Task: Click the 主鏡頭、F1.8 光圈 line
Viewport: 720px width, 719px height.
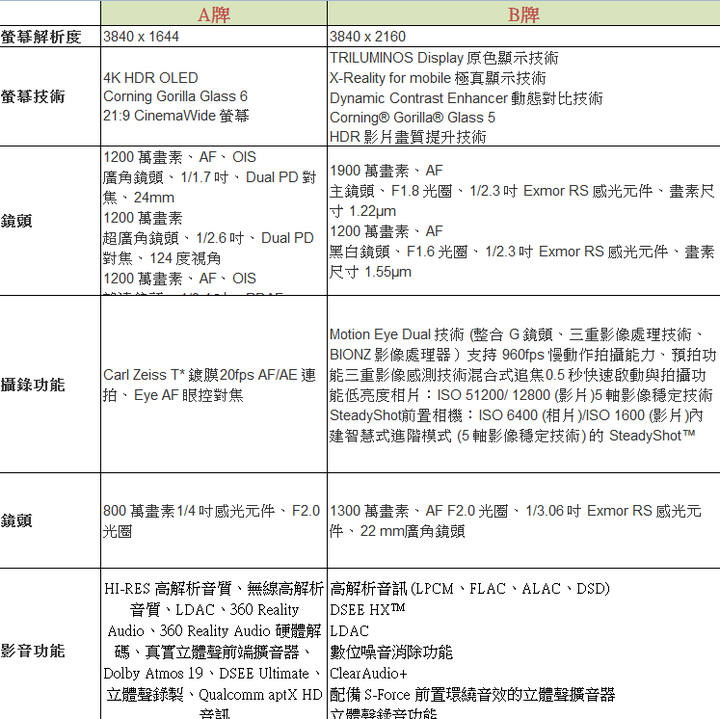Action: 522,191
